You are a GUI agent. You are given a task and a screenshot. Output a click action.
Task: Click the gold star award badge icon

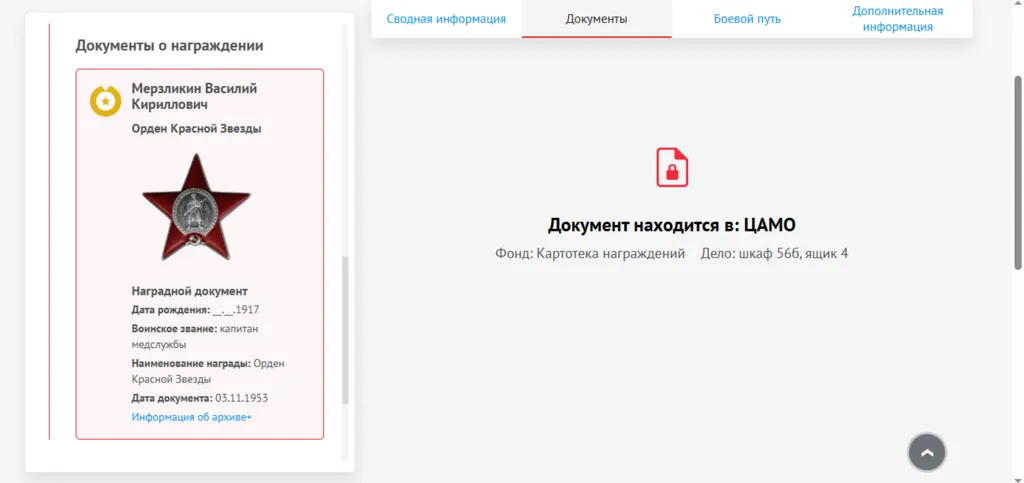click(x=105, y=101)
